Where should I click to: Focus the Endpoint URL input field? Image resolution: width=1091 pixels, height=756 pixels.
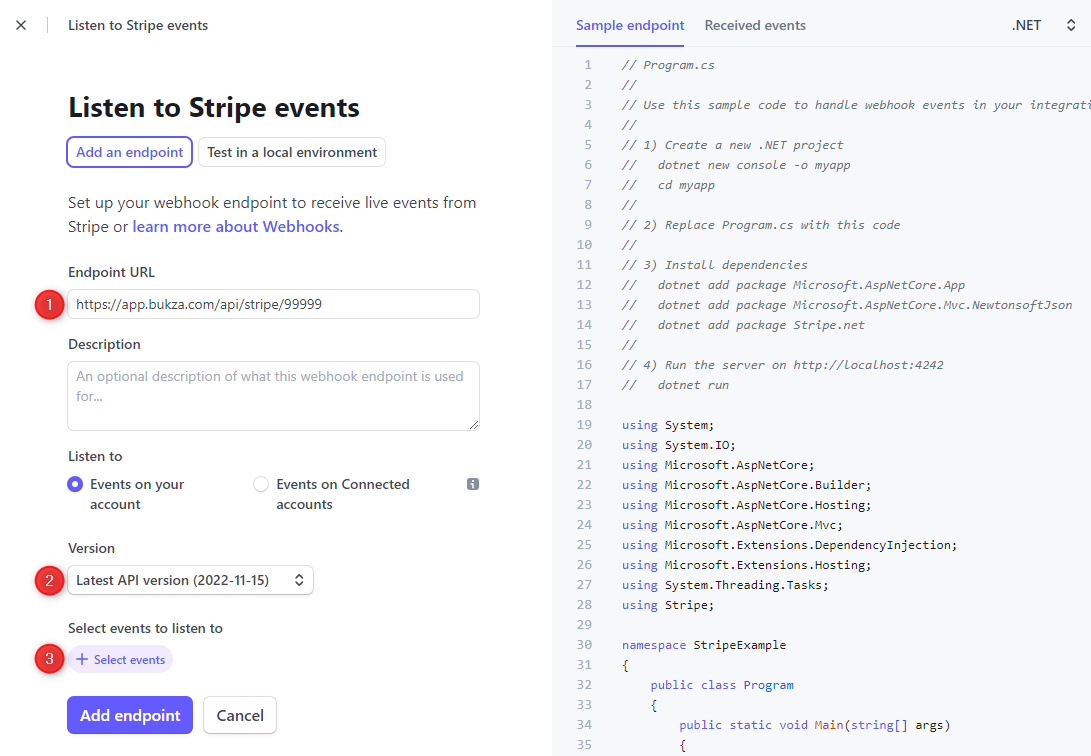click(273, 304)
